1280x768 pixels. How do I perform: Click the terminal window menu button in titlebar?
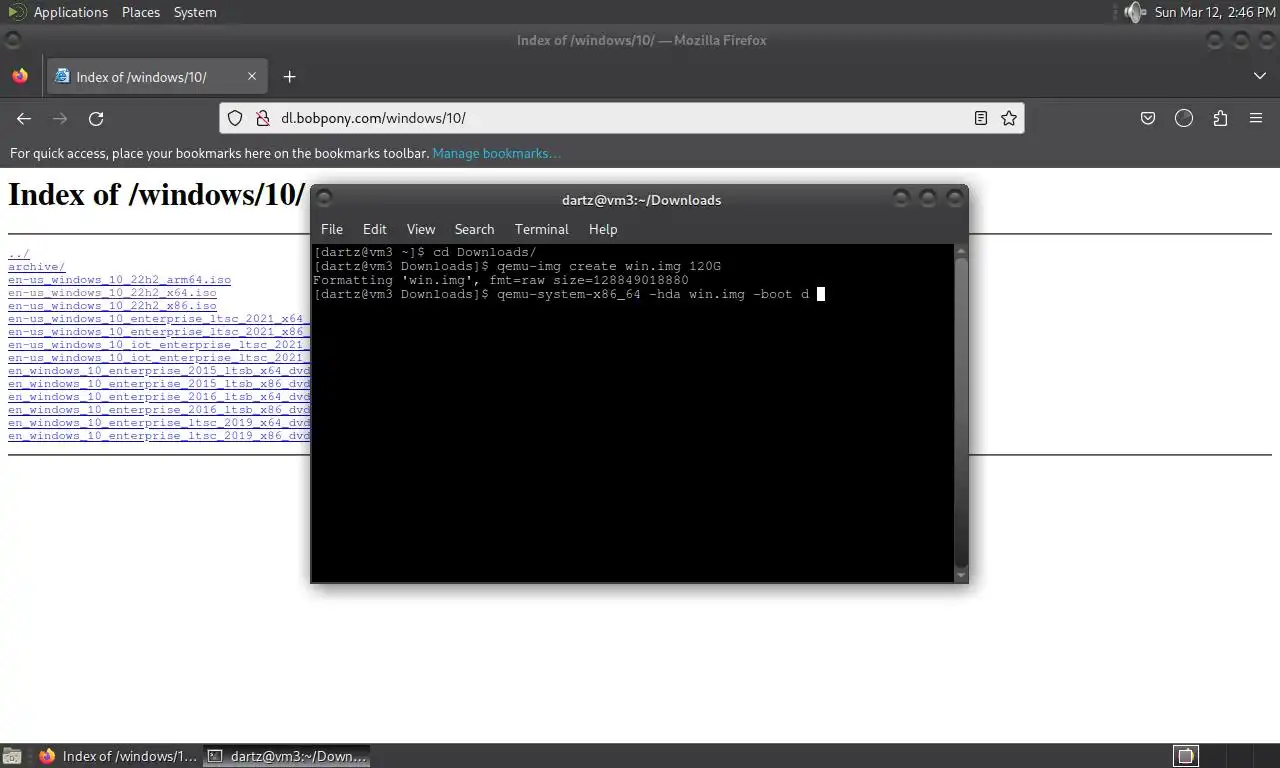[324, 198]
